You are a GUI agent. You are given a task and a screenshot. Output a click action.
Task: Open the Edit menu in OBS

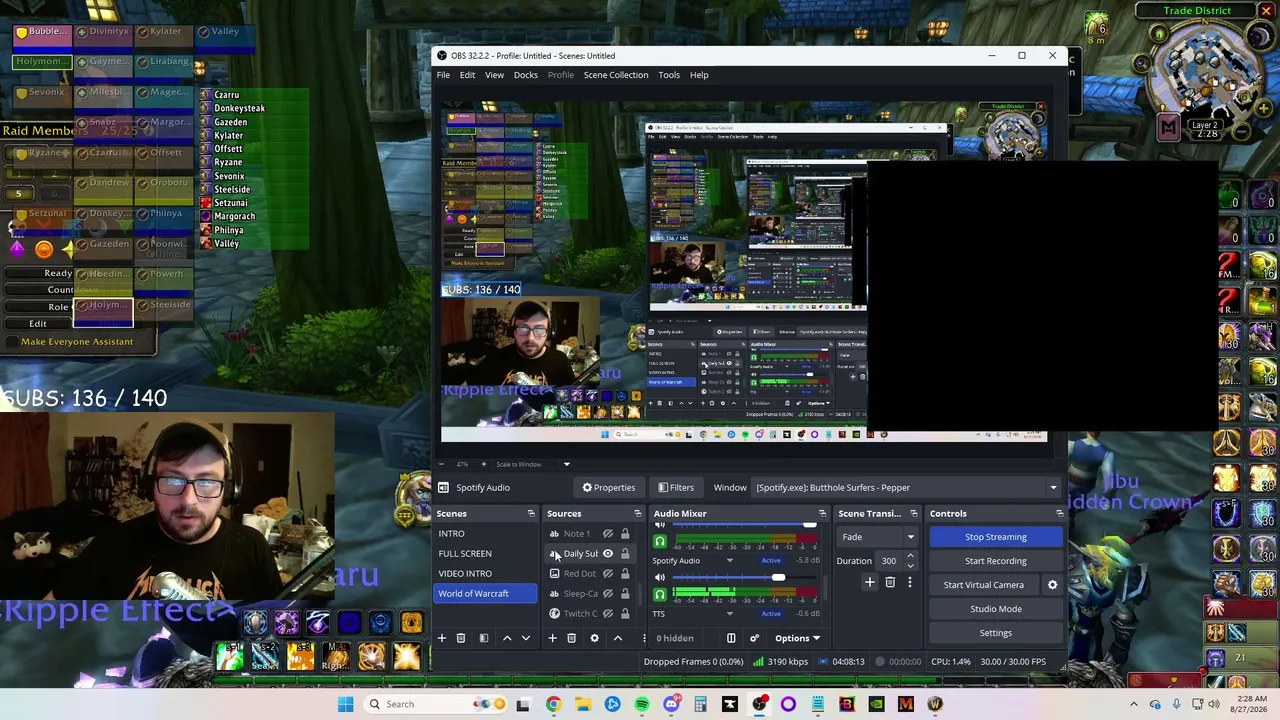[x=467, y=75]
